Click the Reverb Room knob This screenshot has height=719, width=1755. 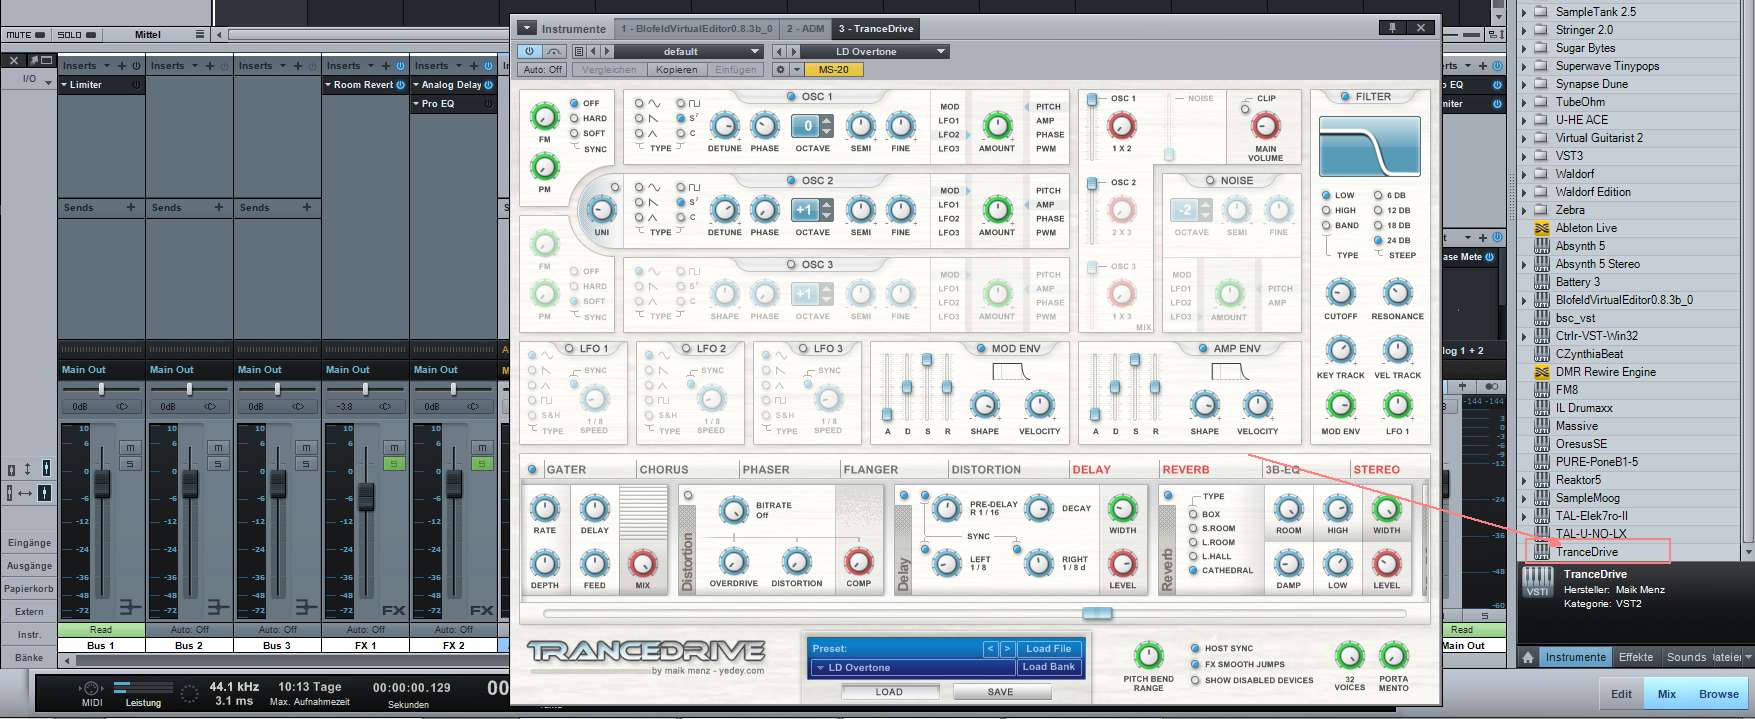(1288, 508)
